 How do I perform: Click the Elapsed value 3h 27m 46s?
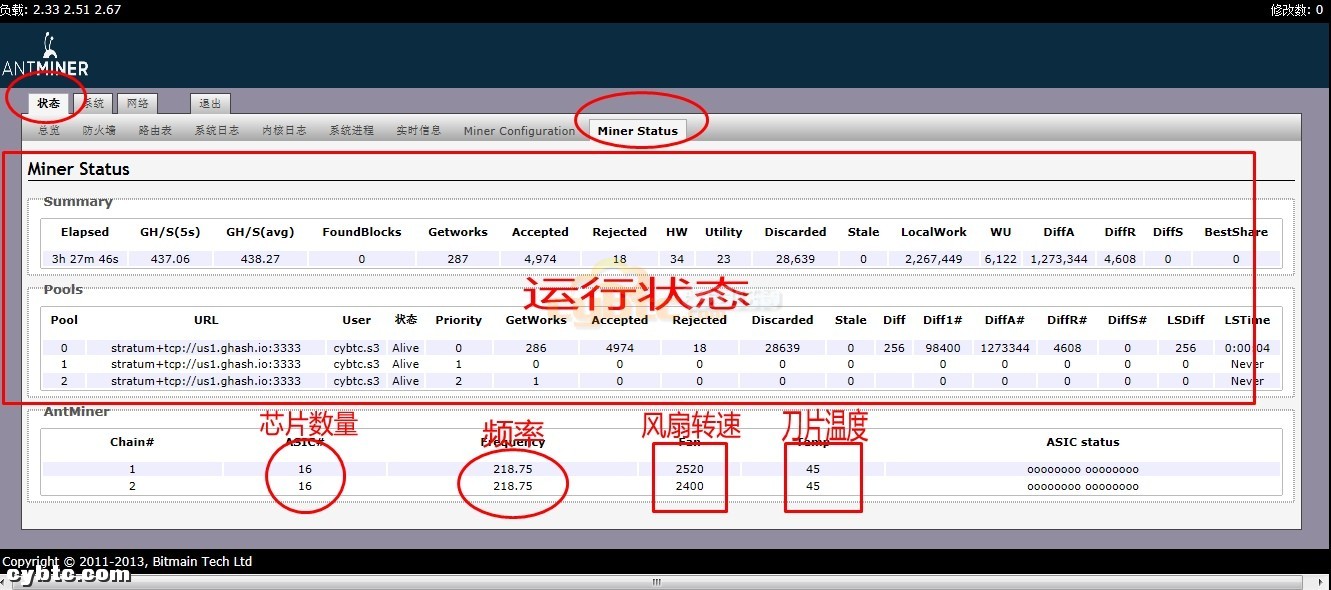tap(85, 259)
